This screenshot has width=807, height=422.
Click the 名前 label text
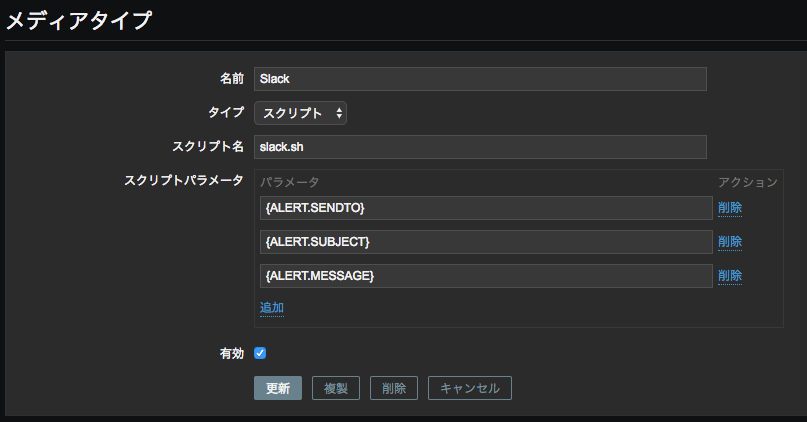pos(231,79)
